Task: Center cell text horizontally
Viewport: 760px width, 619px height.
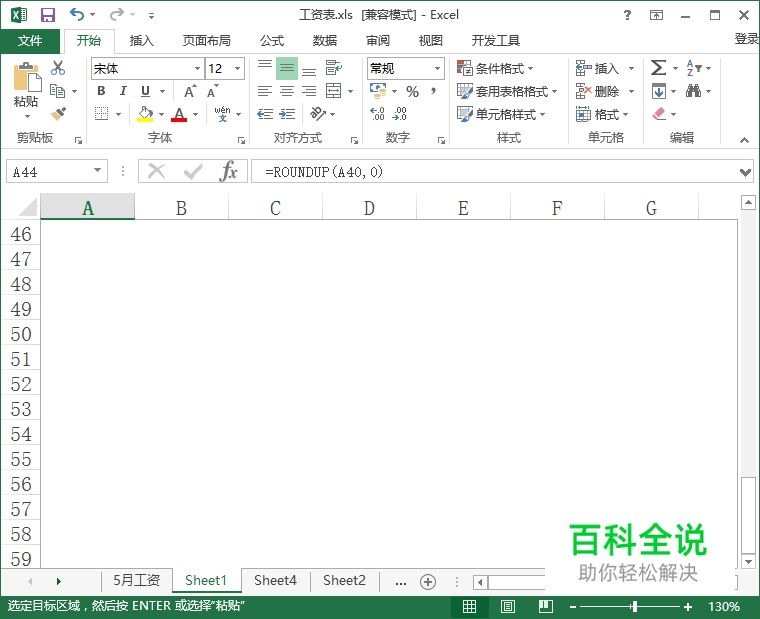Action: point(287,91)
